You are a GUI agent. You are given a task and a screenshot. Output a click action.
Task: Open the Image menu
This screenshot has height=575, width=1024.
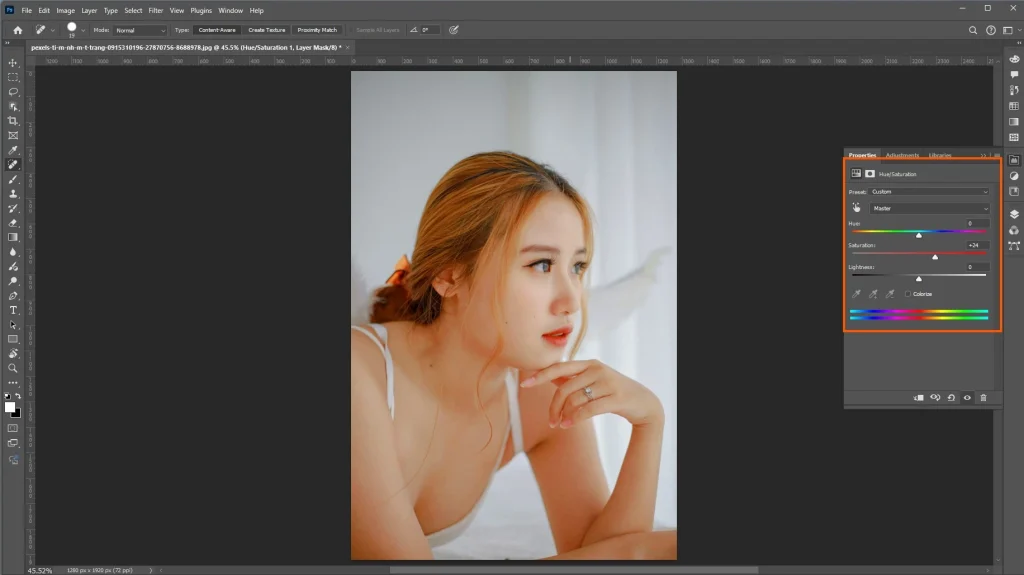click(65, 10)
